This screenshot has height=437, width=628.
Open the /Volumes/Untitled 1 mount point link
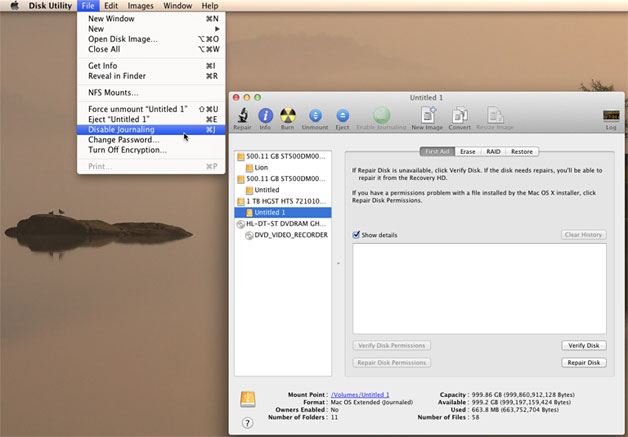click(360, 395)
